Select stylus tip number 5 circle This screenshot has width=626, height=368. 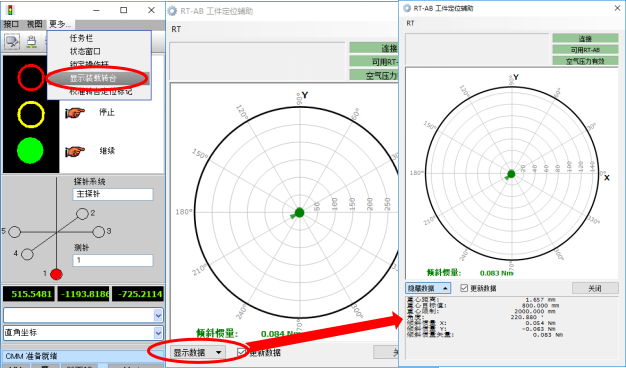[15, 232]
